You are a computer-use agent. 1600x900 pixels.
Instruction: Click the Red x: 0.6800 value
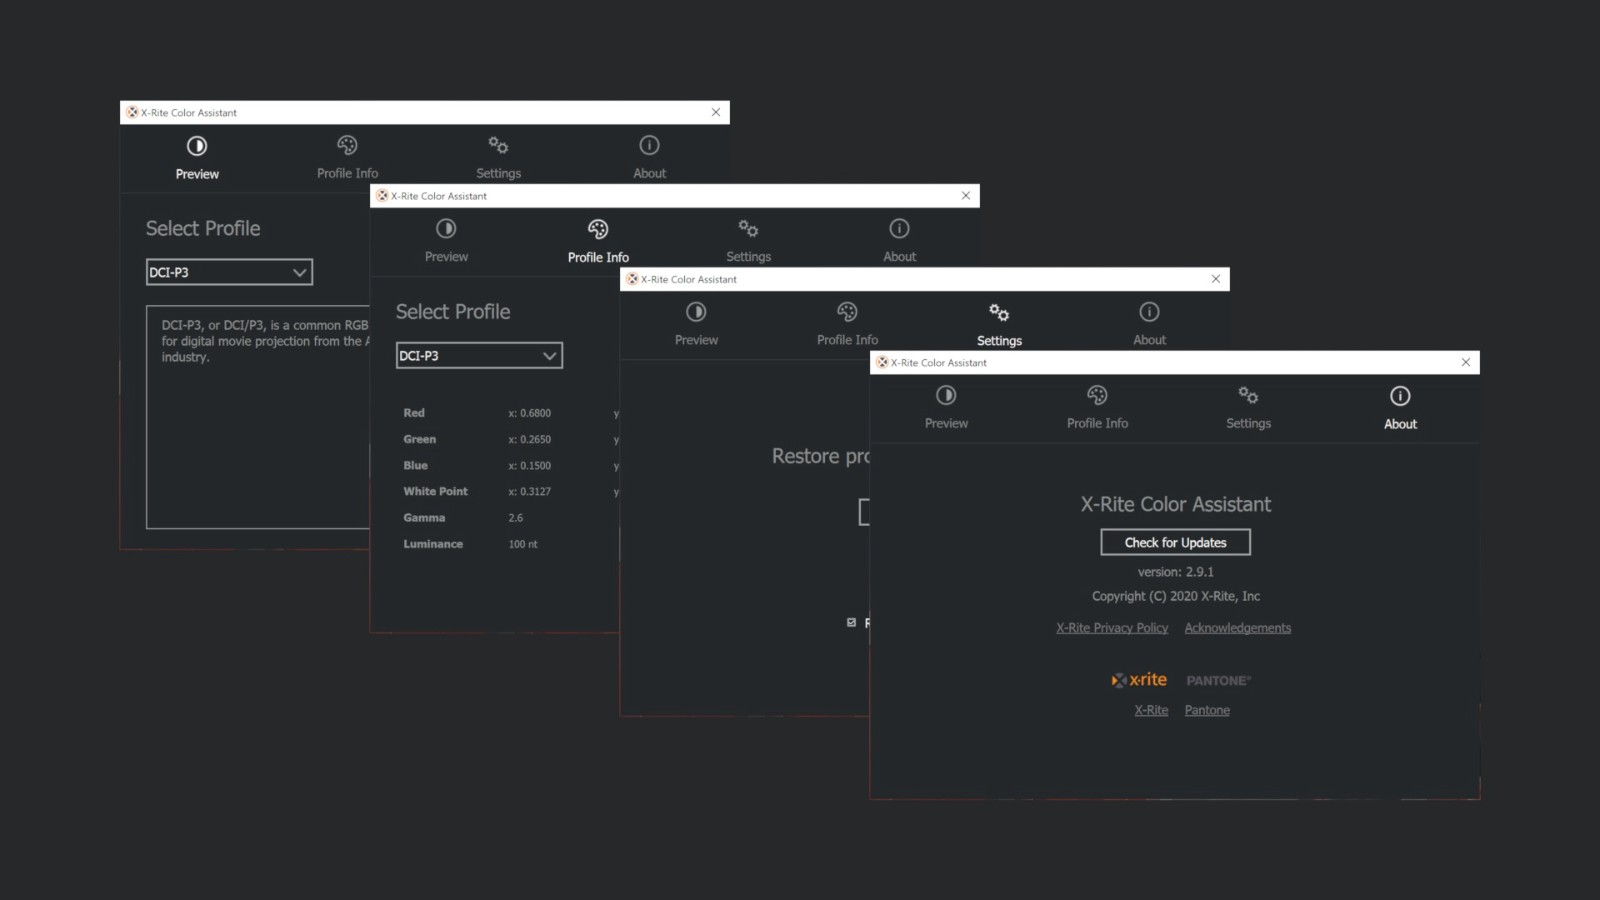529,413
